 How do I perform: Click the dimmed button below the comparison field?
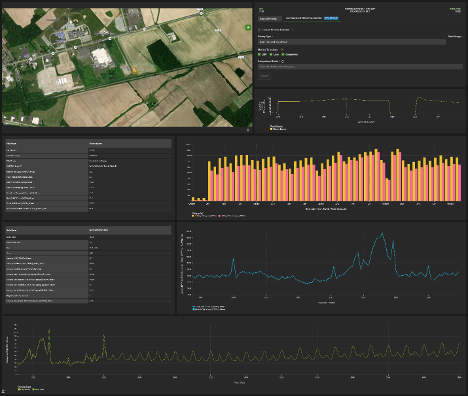pos(264,76)
